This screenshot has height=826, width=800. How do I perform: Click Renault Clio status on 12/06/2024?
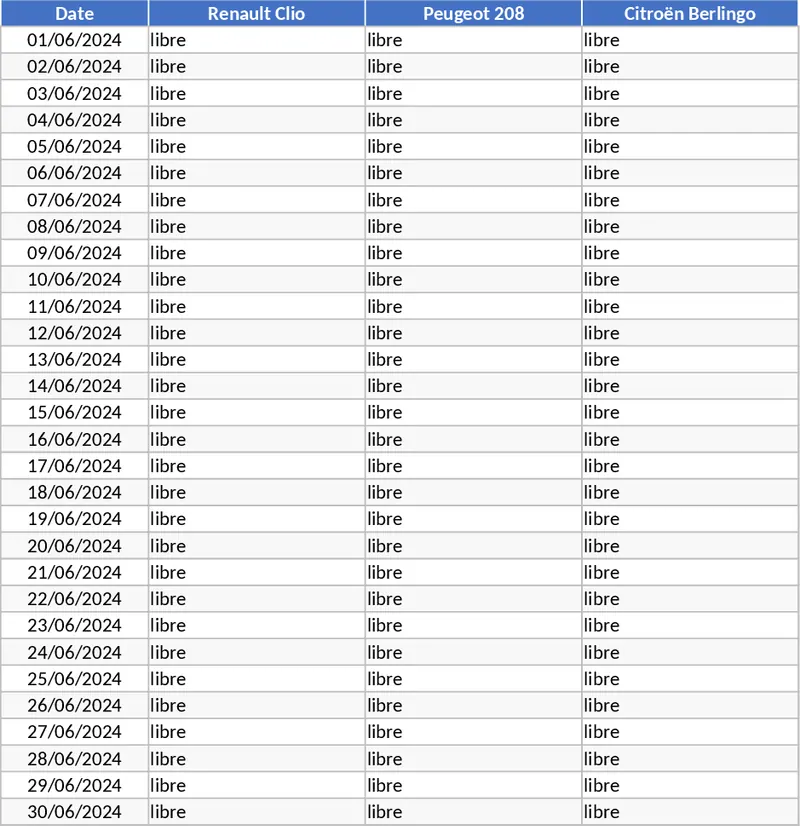coord(256,332)
